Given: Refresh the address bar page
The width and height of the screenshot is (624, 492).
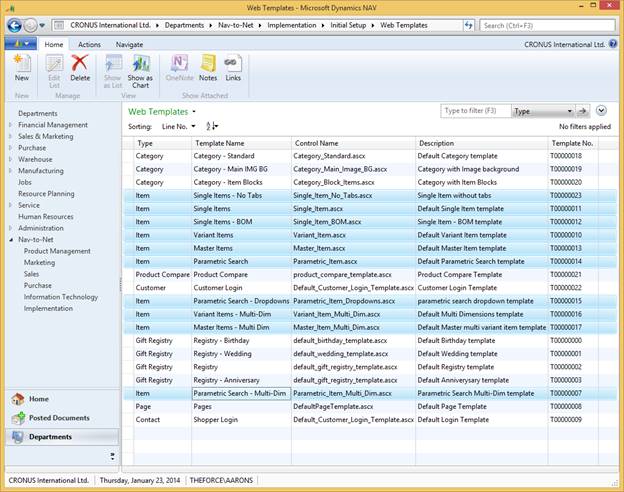Looking at the screenshot, I should coord(468,25).
